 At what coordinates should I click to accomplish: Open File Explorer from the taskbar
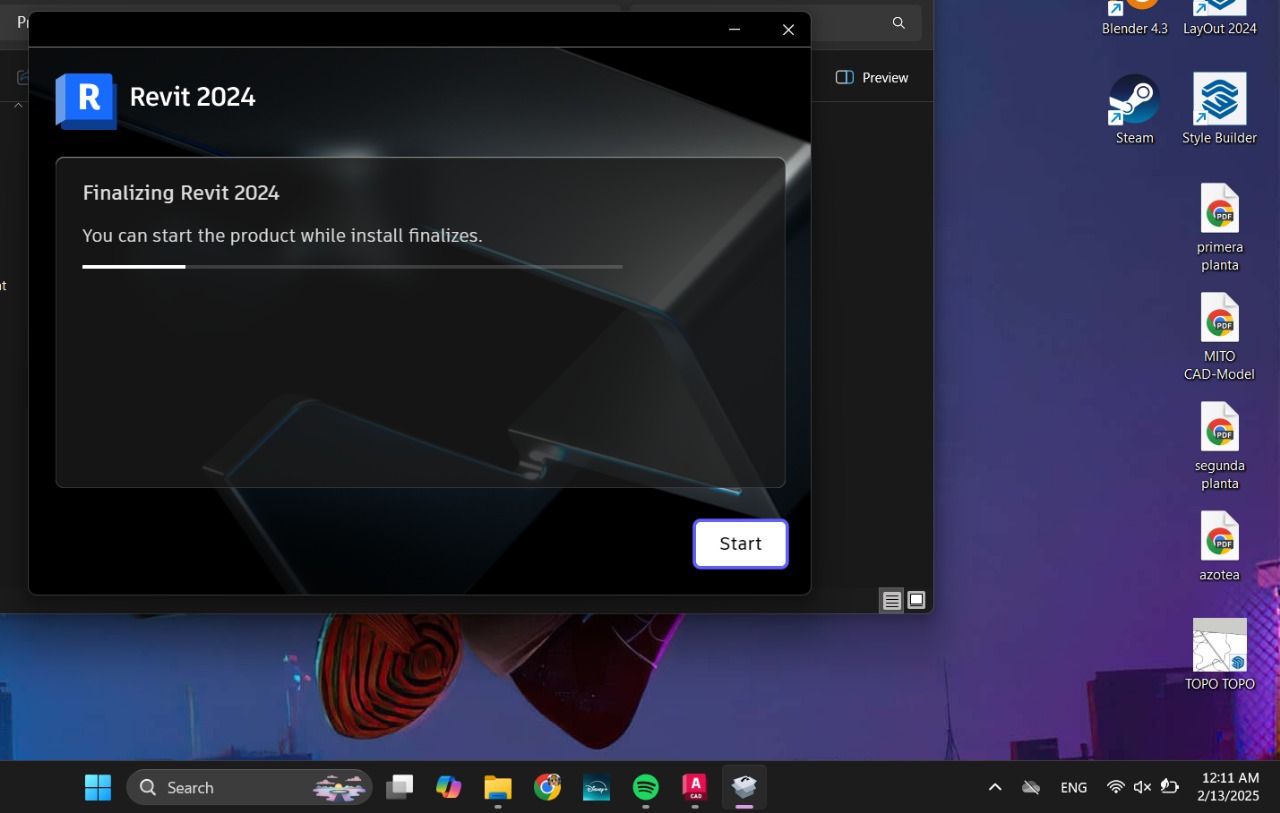(x=498, y=788)
